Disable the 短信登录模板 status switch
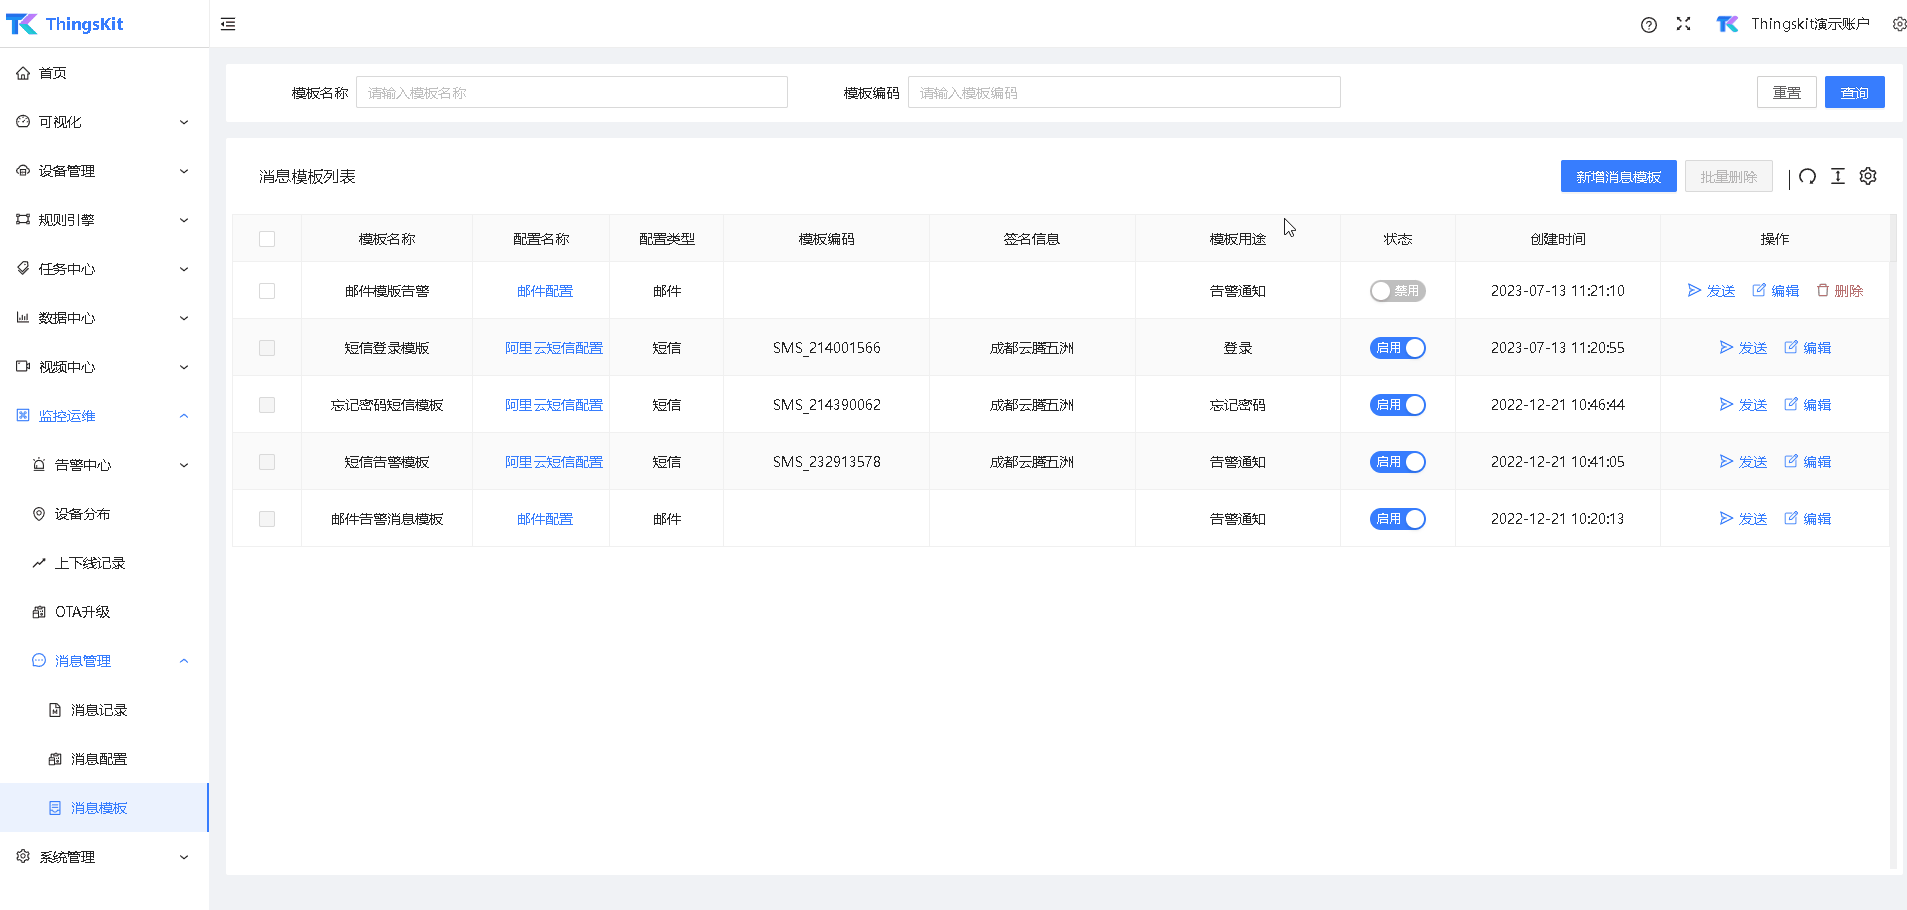This screenshot has height=910, width=1907. tap(1398, 347)
